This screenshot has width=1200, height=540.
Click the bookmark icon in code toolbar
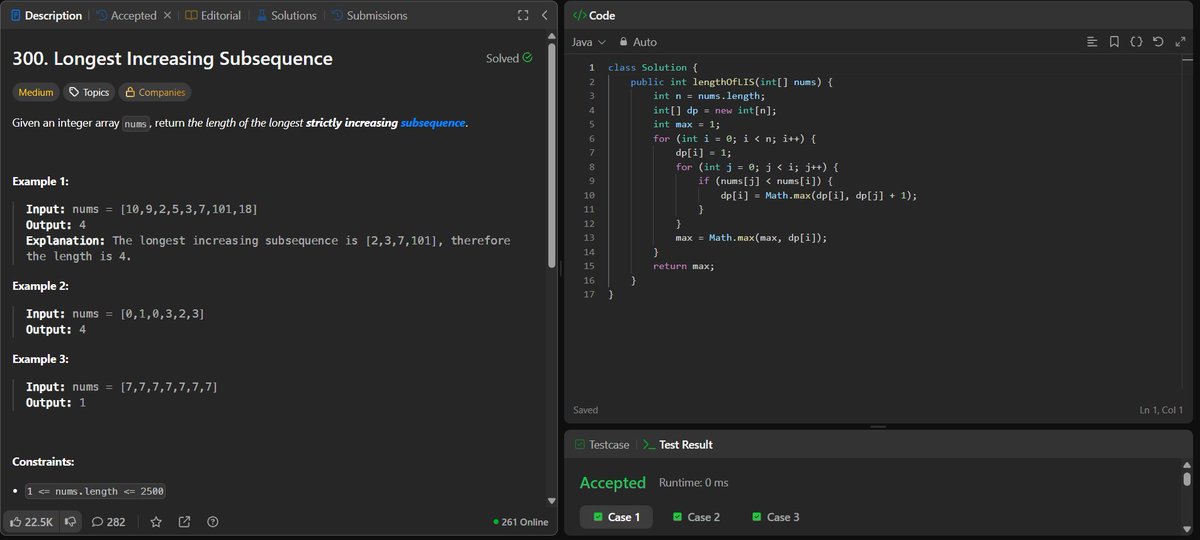coord(1114,42)
